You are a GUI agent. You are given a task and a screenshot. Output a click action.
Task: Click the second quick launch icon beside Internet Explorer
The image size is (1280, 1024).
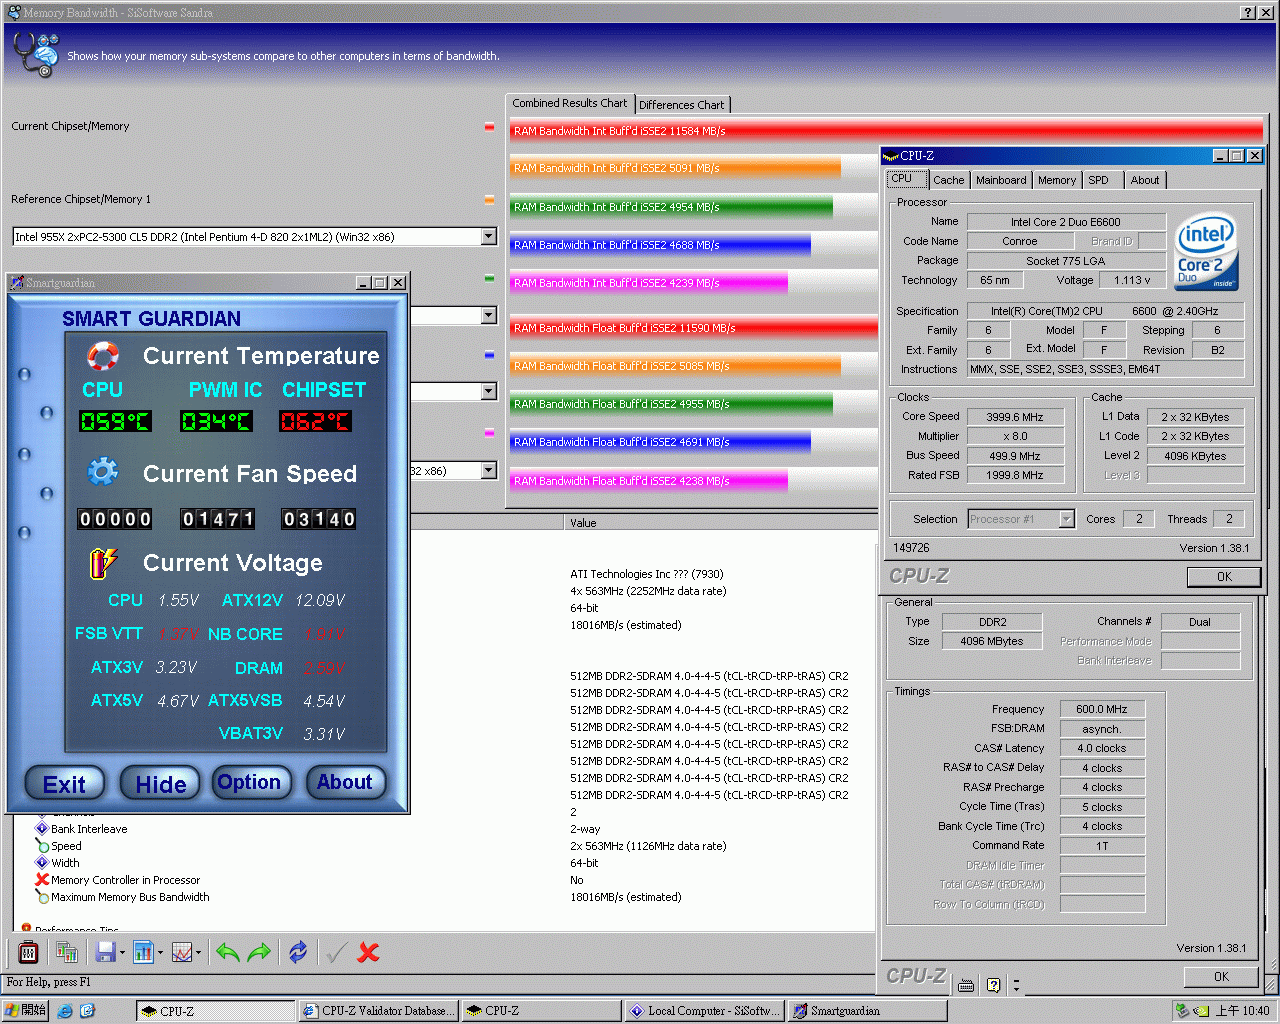[87, 1011]
